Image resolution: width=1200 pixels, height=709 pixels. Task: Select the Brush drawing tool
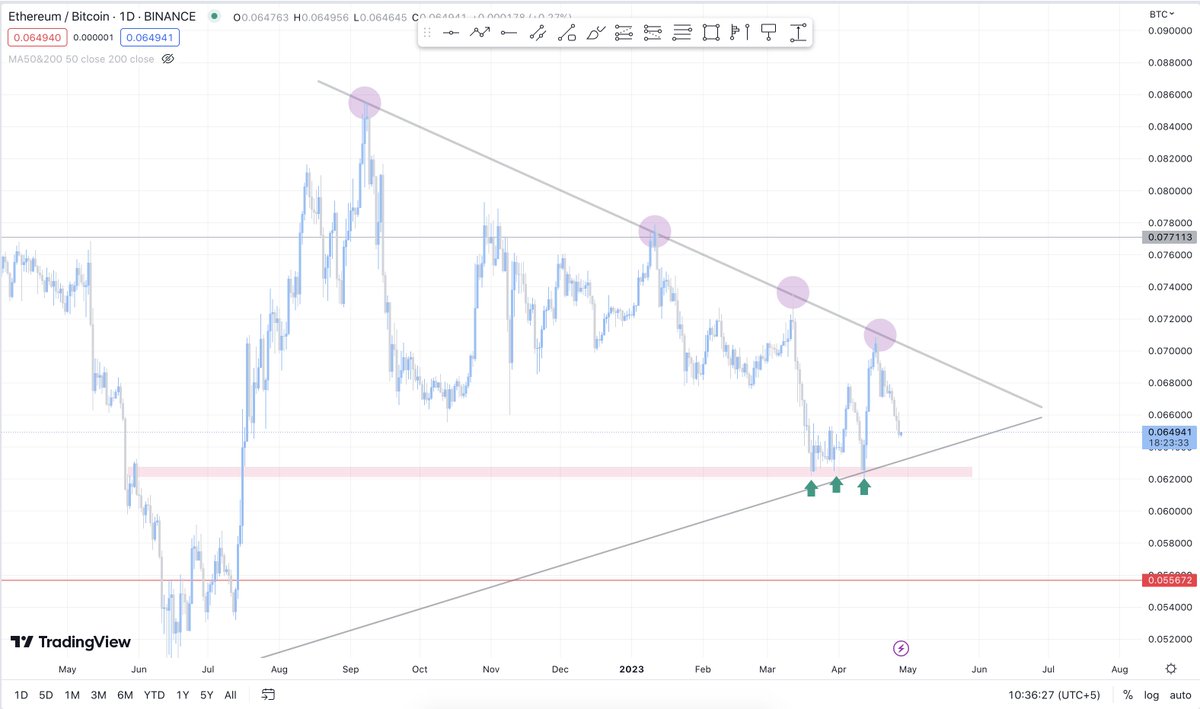(593, 32)
